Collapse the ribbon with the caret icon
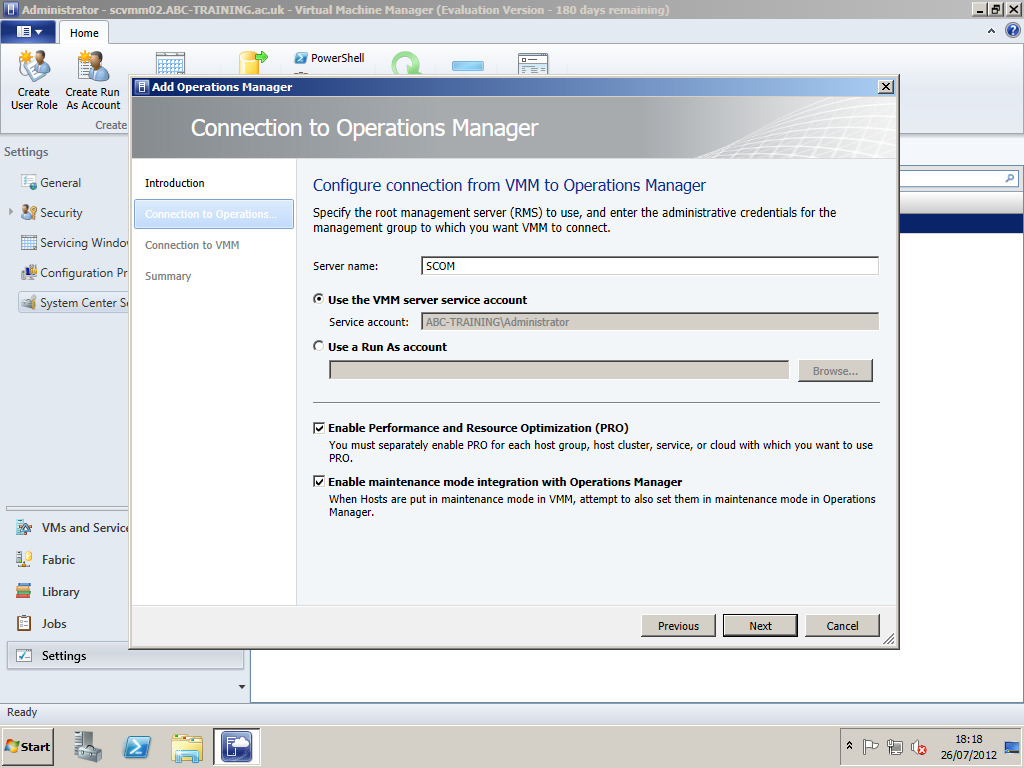 pos(991,31)
